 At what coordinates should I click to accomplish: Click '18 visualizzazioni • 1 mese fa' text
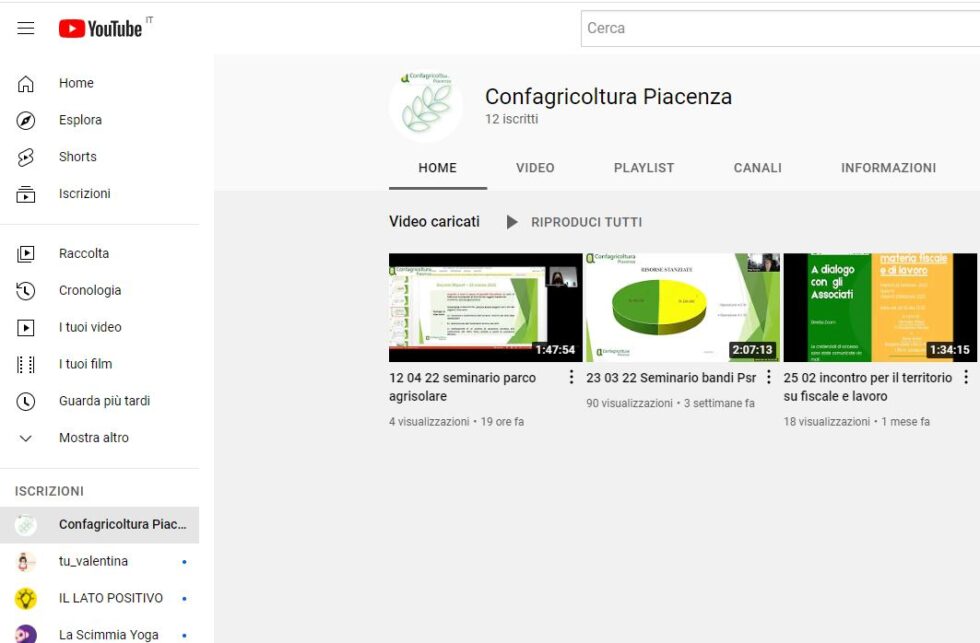pos(856,422)
